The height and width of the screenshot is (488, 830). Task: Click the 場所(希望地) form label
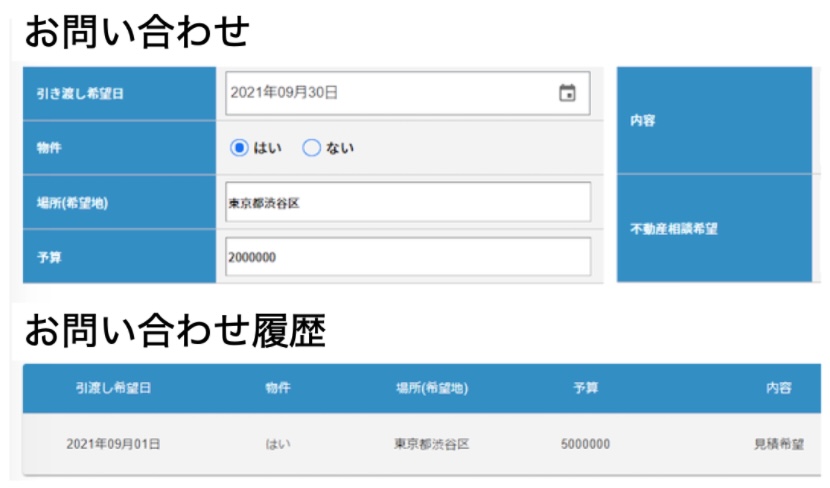(x=72, y=203)
